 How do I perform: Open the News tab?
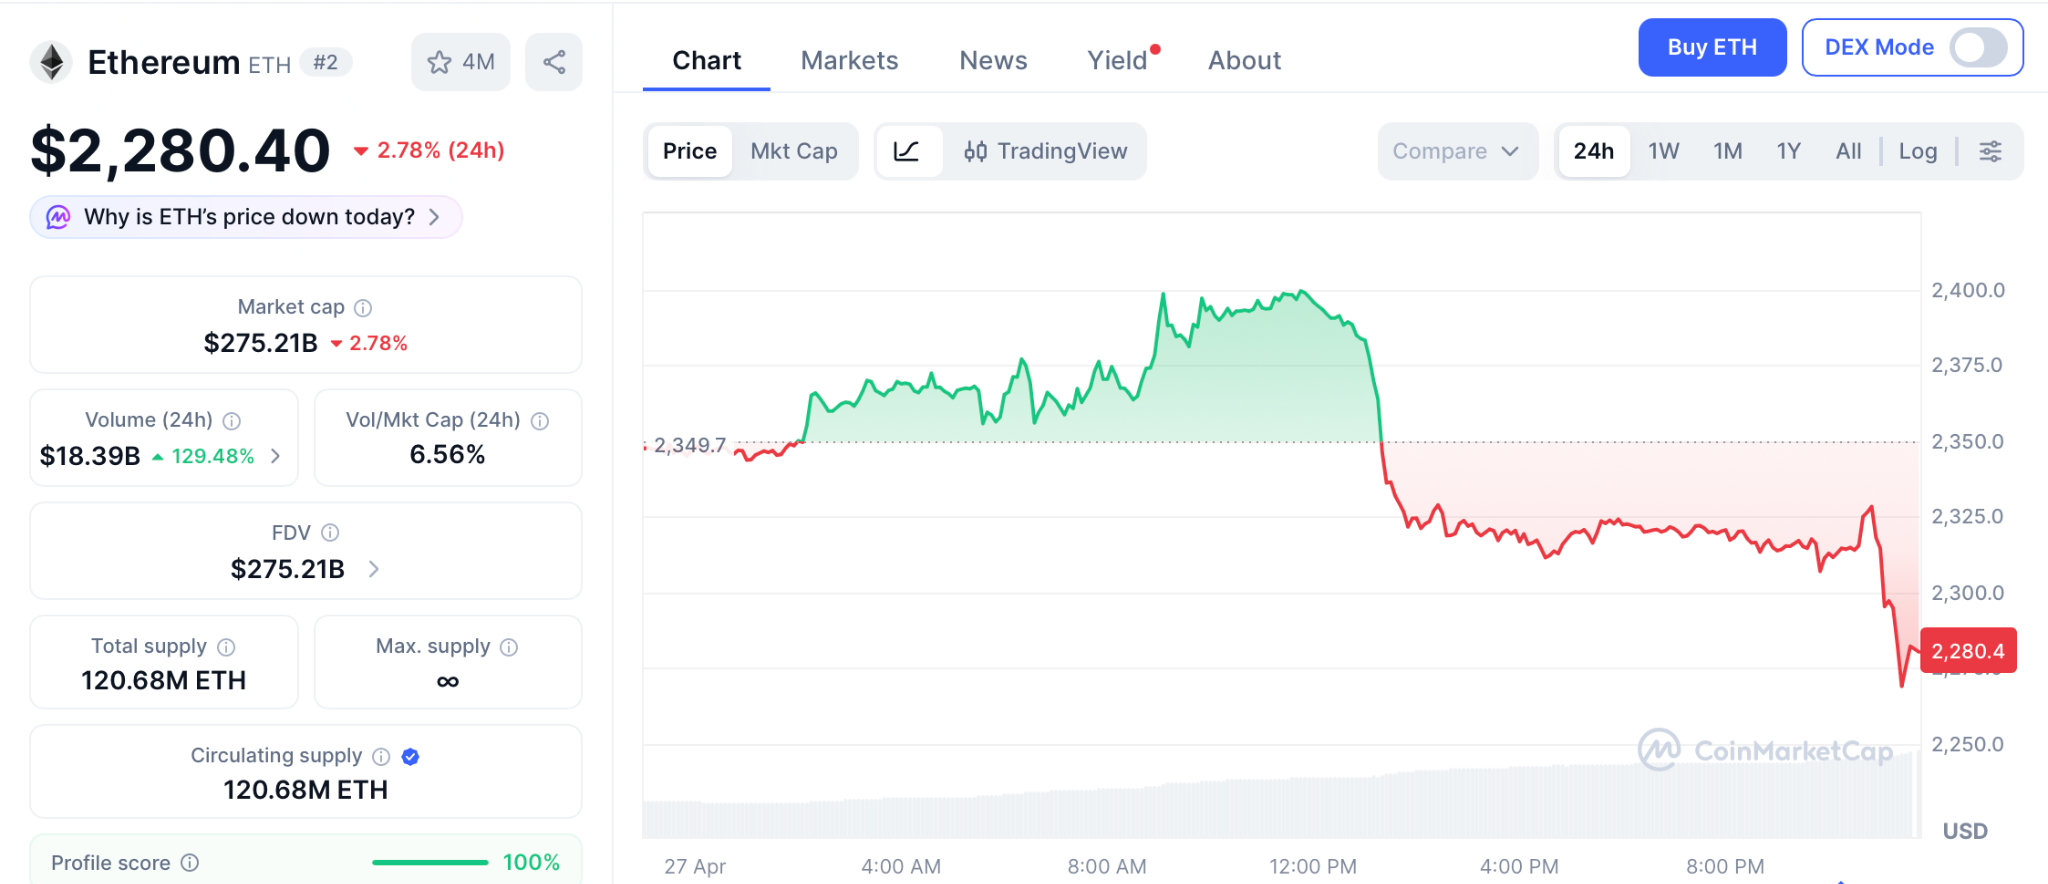pos(992,61)
